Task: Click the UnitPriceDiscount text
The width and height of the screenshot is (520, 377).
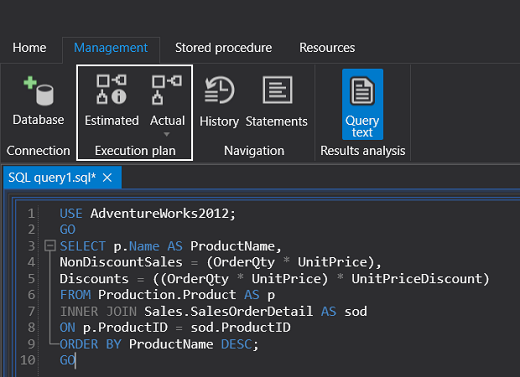Action: point(417,279)
